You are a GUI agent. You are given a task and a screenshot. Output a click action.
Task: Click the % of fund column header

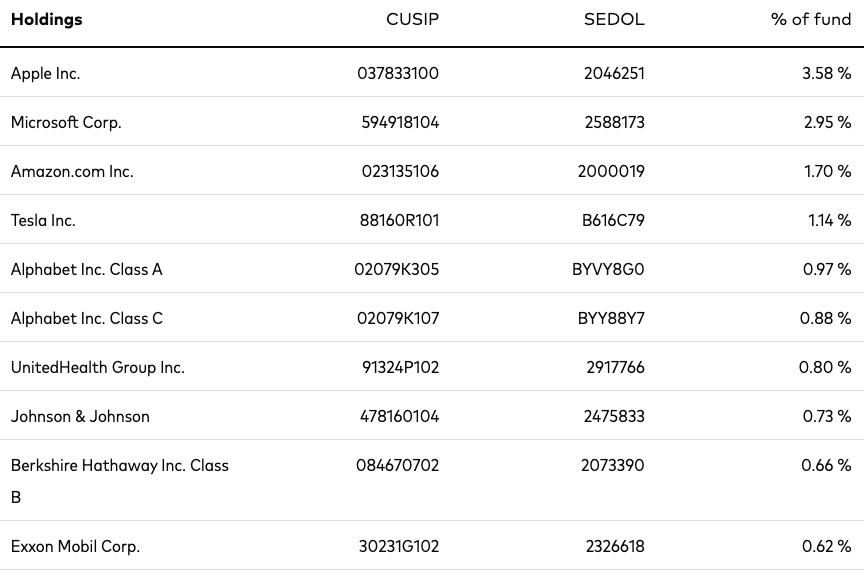811,19
